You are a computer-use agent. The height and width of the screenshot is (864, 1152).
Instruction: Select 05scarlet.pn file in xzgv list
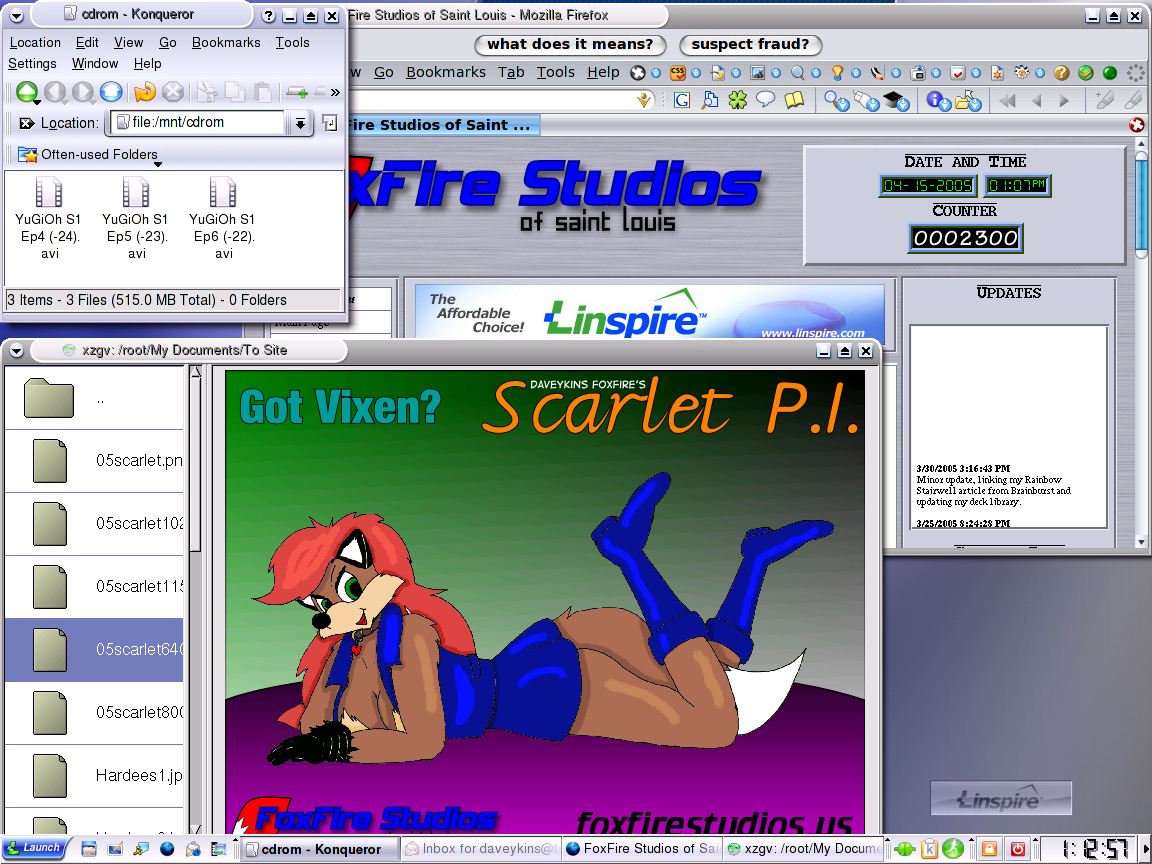94,461
